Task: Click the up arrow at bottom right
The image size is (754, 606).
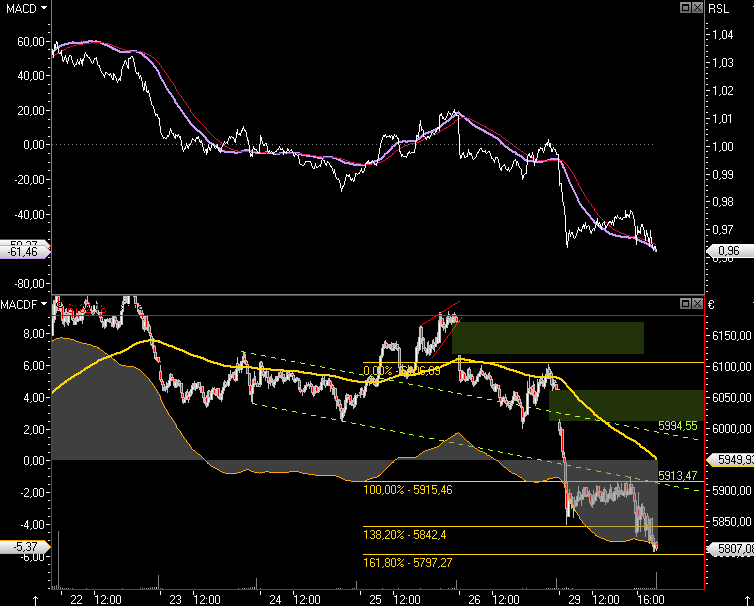Action: [x=747, y=600]
